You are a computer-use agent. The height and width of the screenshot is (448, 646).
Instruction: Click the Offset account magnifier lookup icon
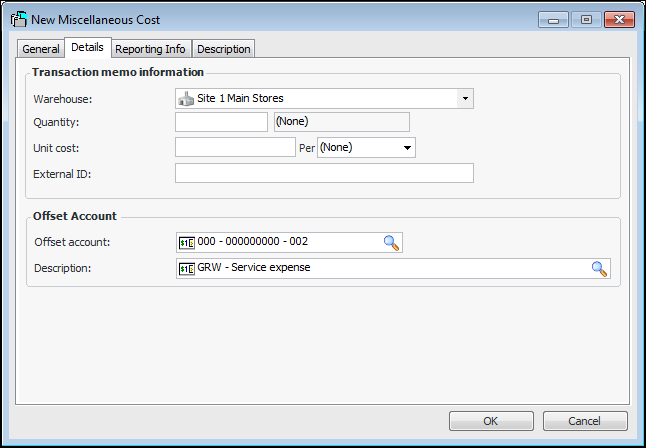click(x=392, y=242)
